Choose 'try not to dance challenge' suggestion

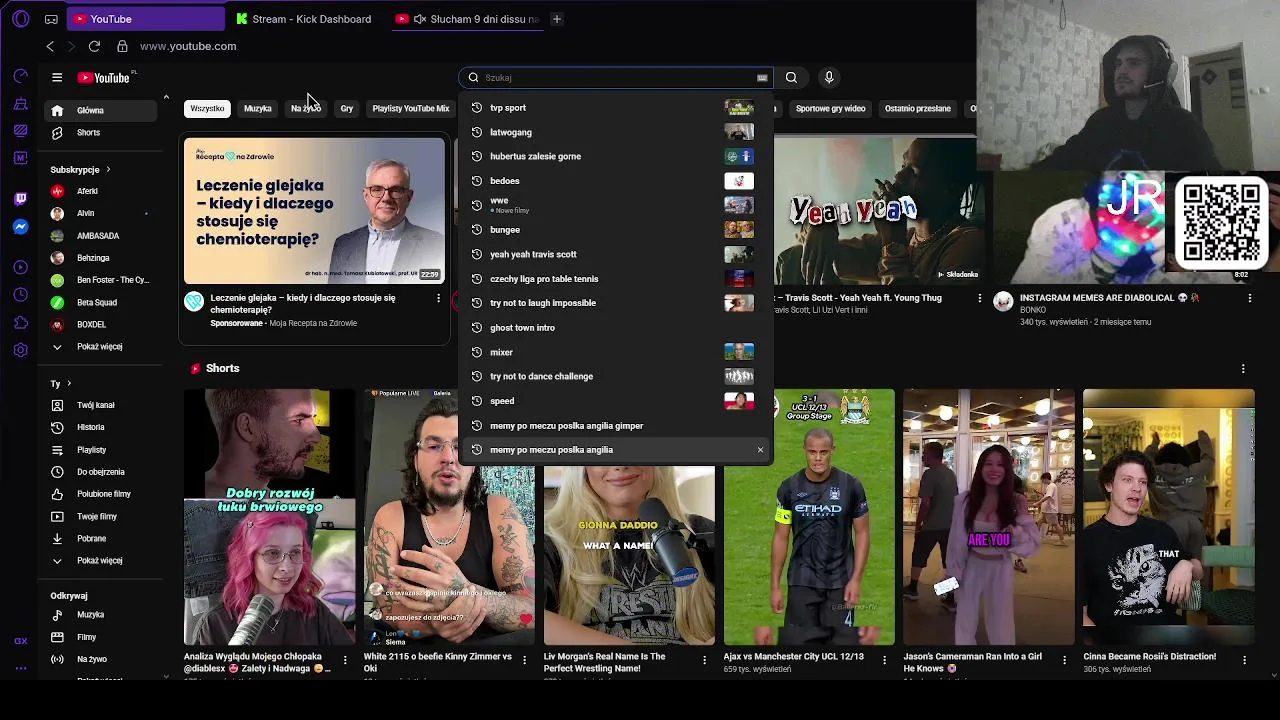pyautogui.click(x=615, y=376)
